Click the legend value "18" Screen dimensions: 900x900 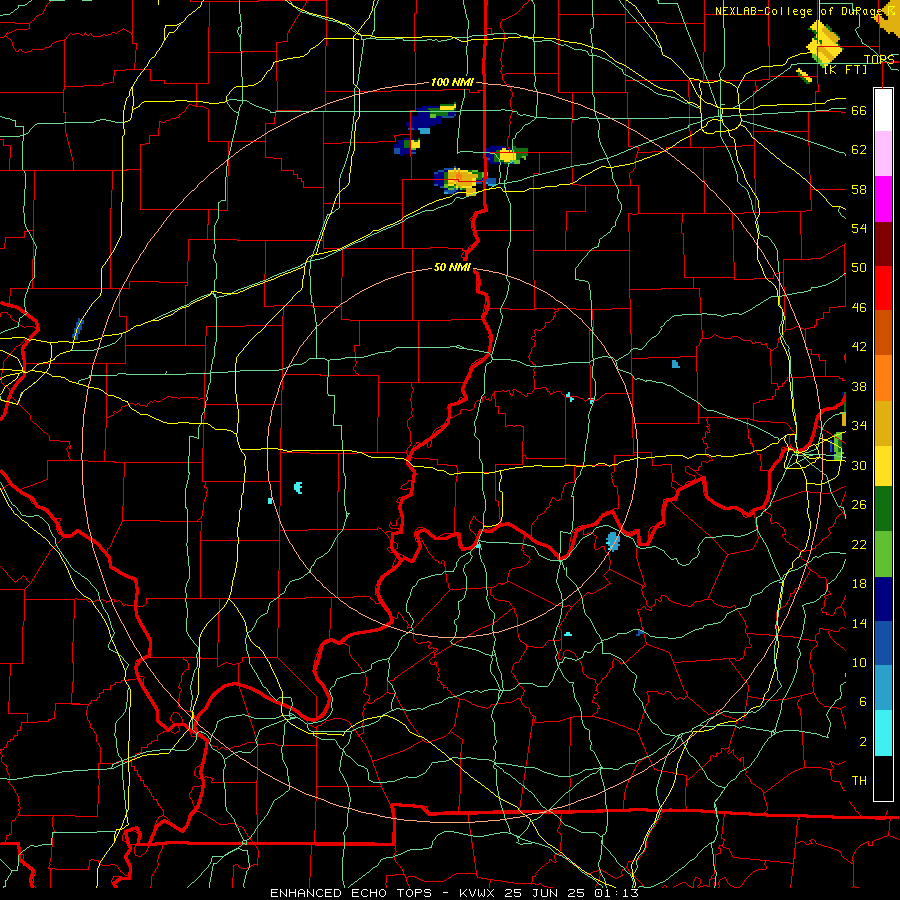click(x=859, y=584)
